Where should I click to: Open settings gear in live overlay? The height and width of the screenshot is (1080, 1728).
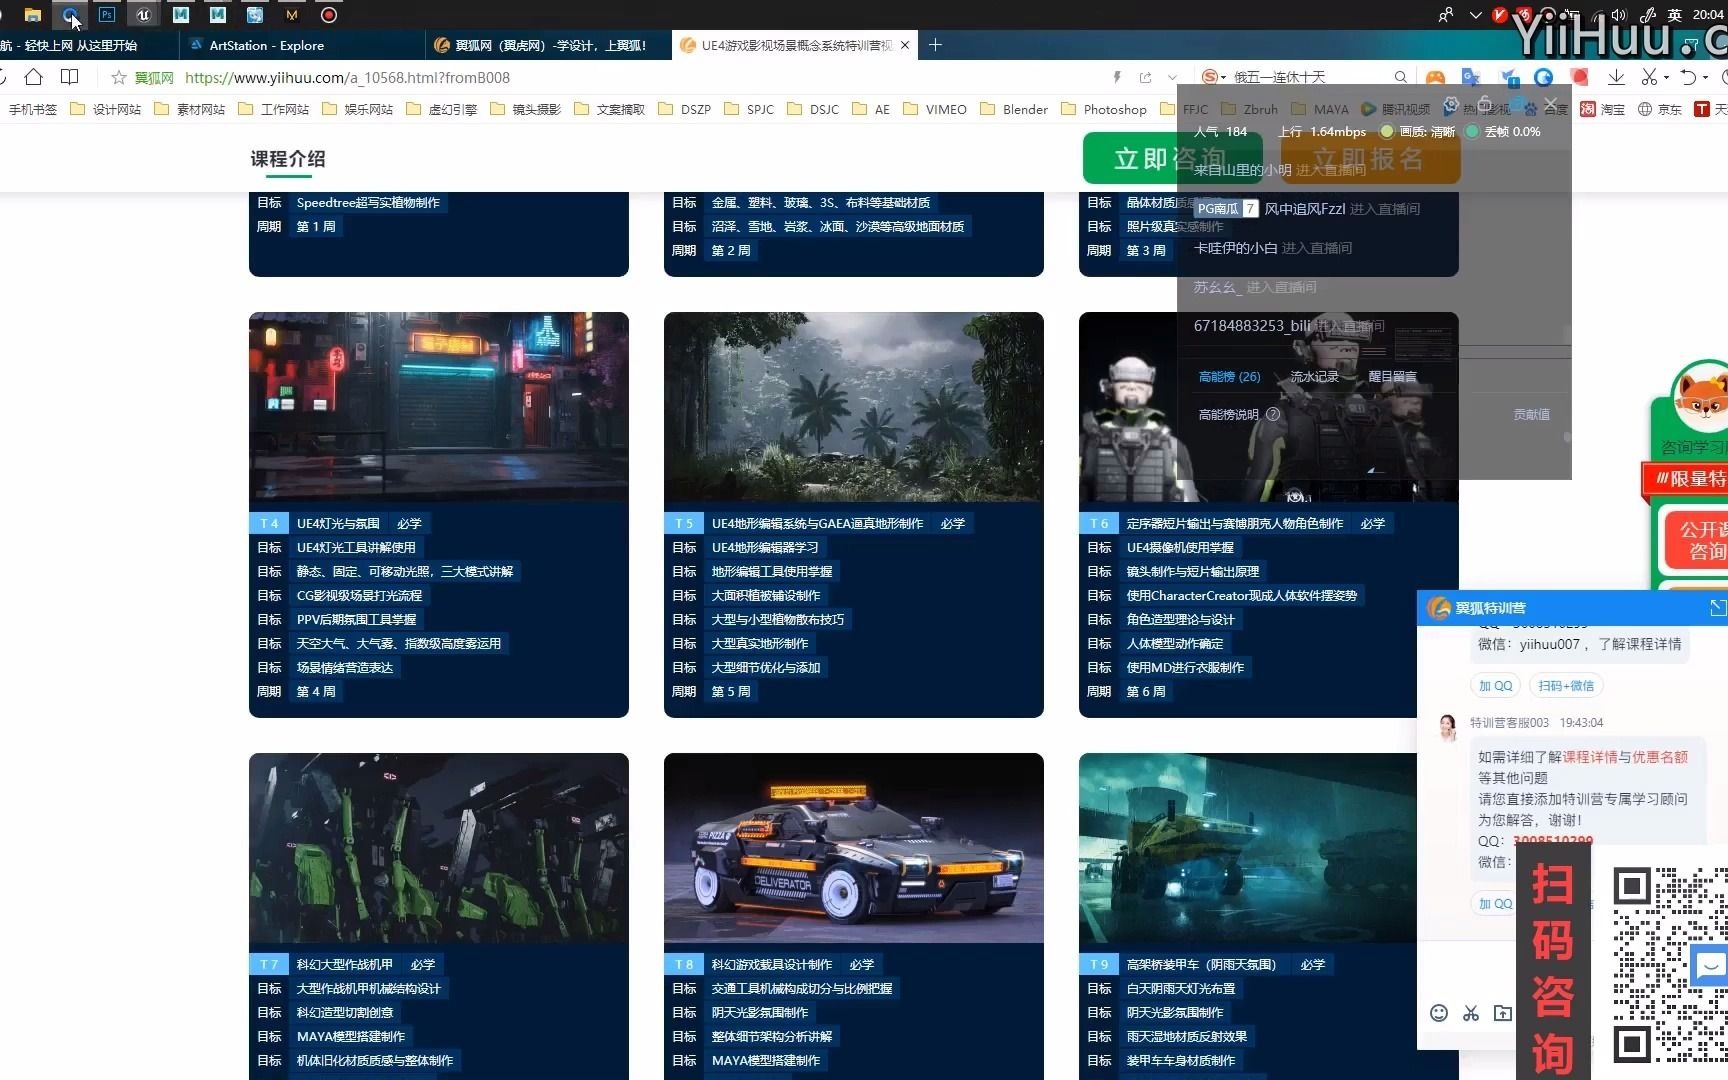pos(1451,105)
